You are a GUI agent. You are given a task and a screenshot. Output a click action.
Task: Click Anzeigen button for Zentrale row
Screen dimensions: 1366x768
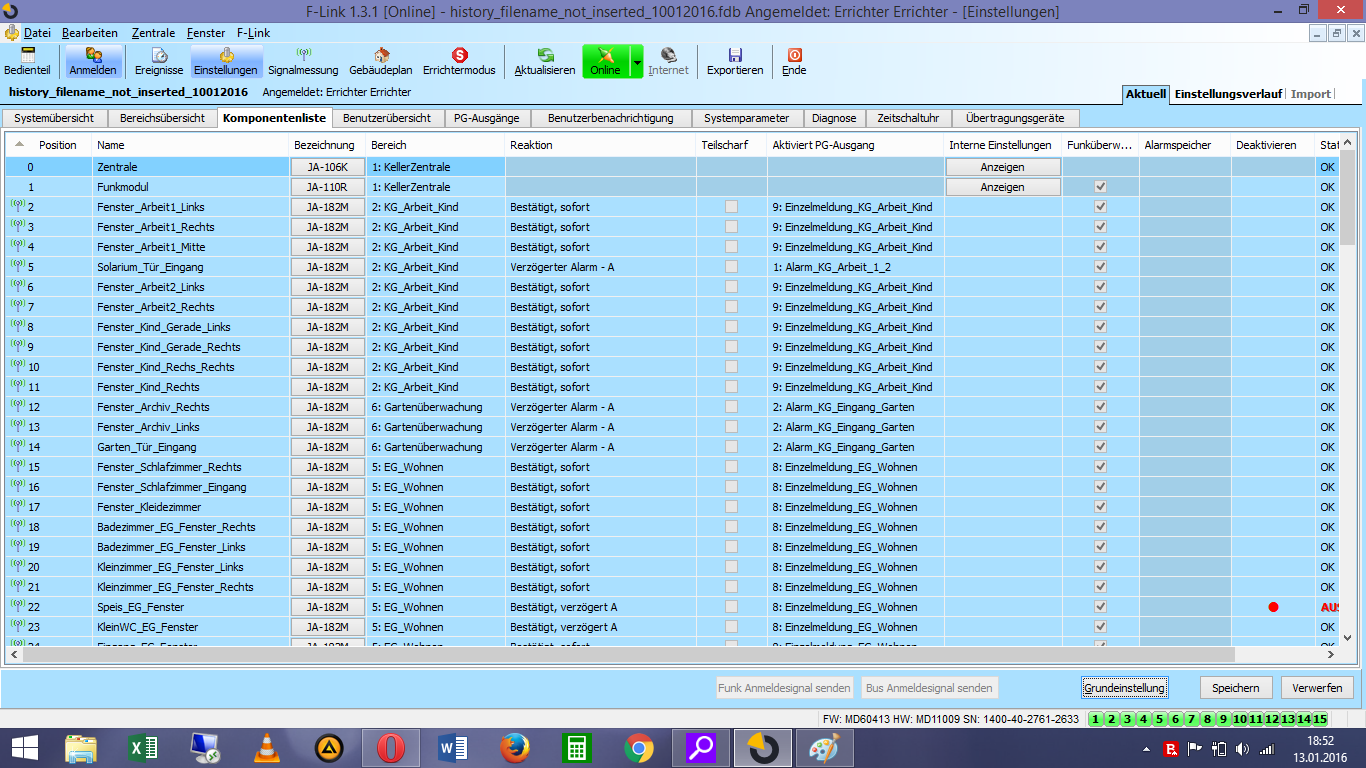(1002, 167)
